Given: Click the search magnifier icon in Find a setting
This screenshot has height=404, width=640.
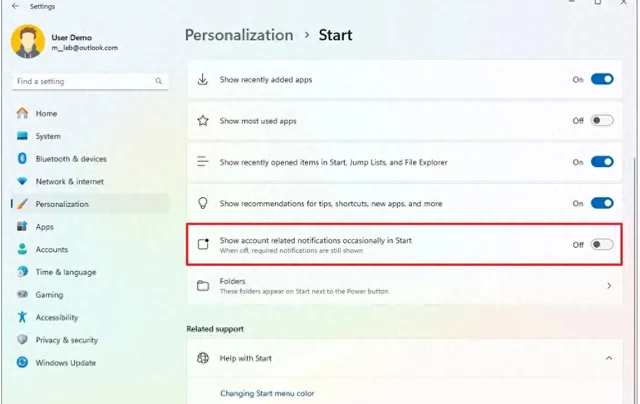Looking at the screenshot, I should tap(158, 81).
